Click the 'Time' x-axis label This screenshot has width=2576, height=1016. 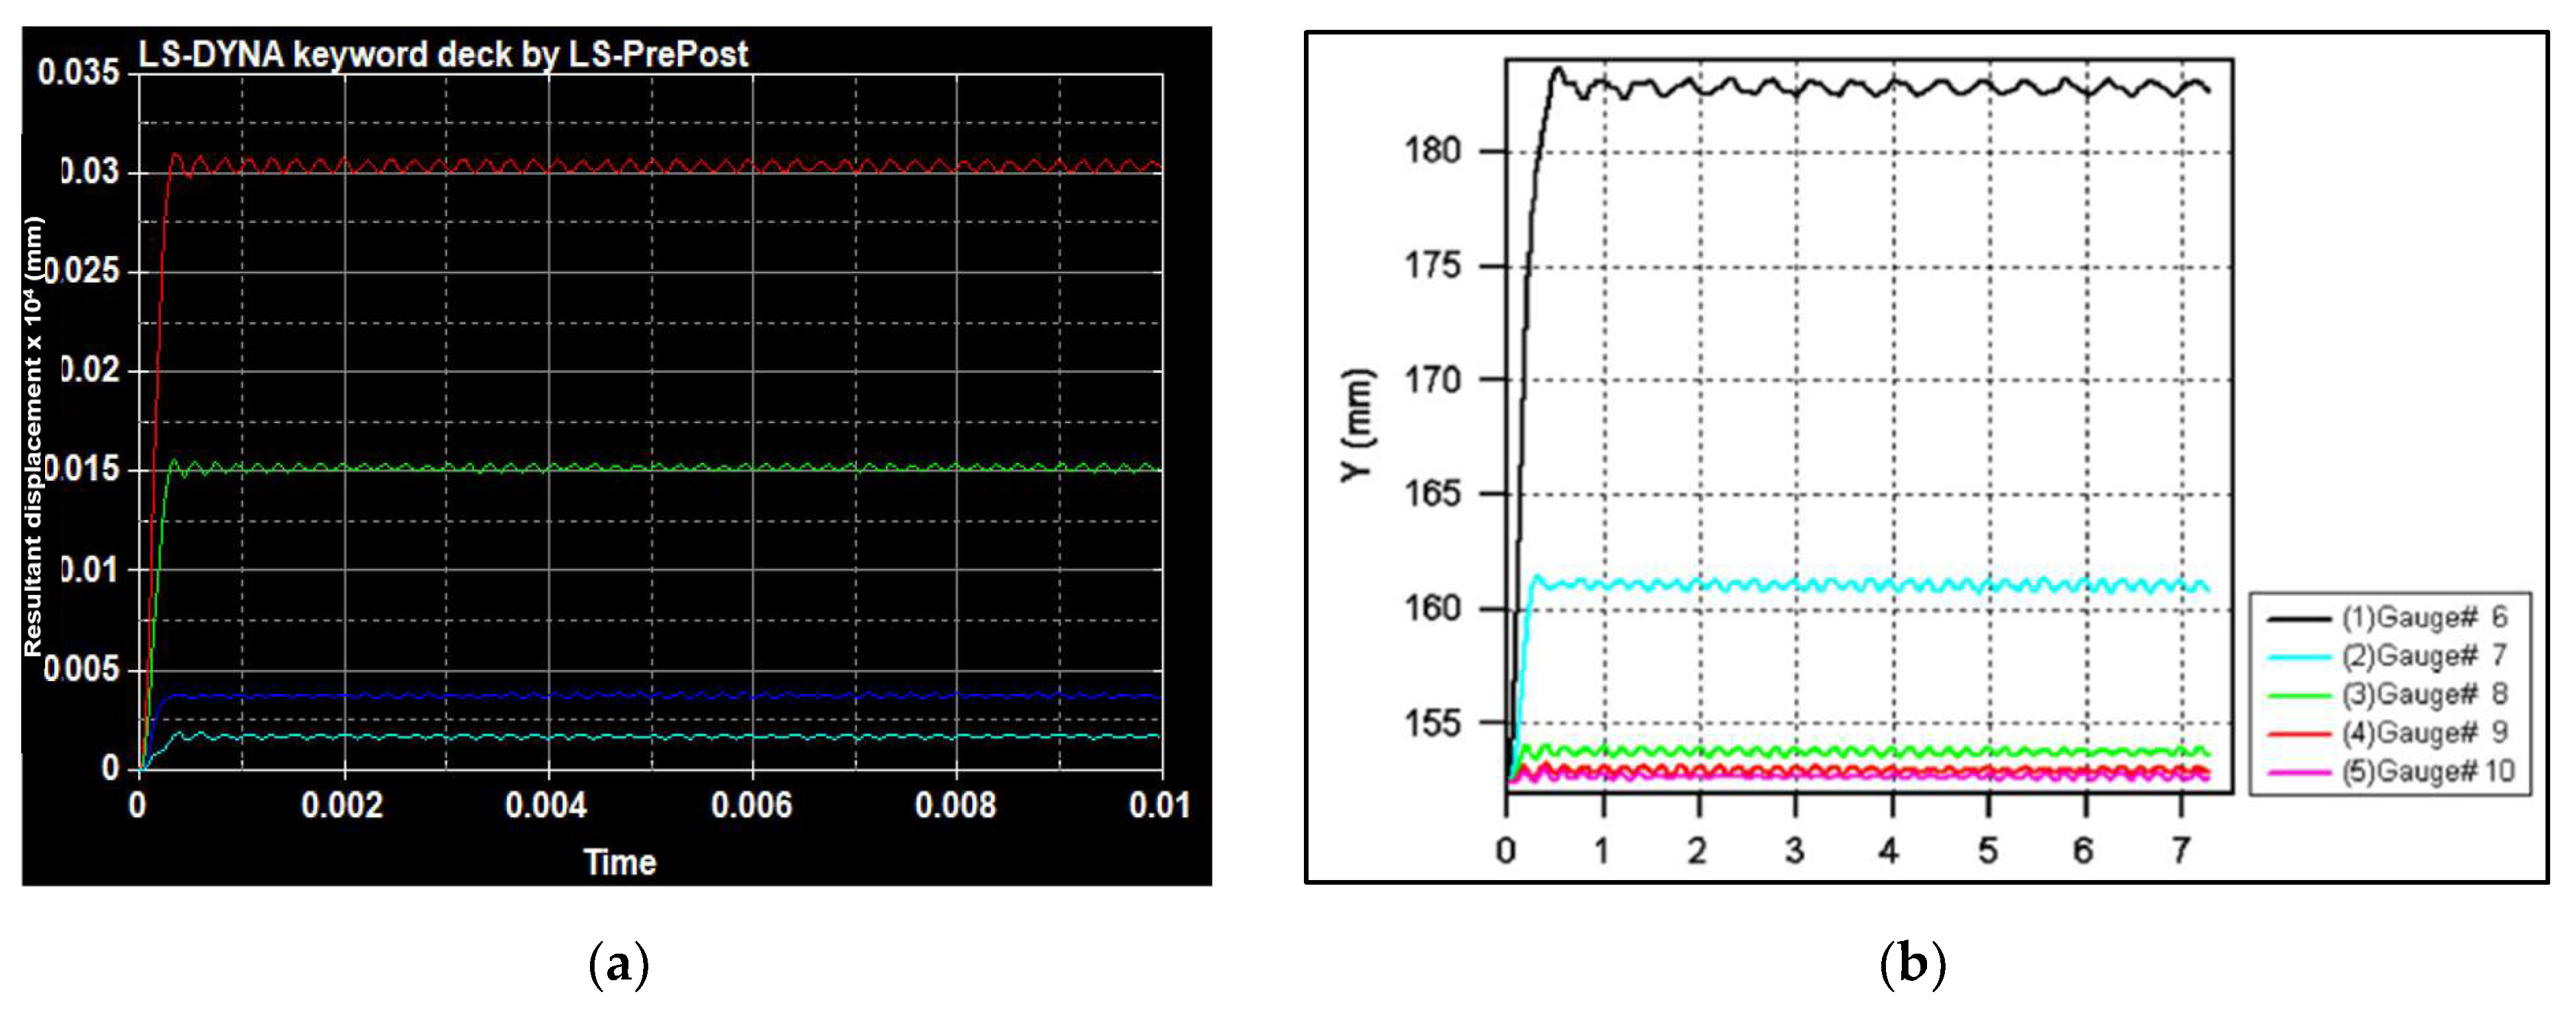[620, 862]
